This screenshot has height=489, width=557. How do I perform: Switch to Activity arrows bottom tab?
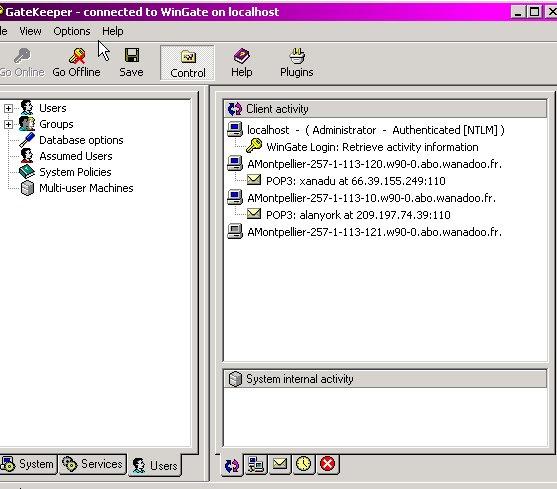(232, 465)
